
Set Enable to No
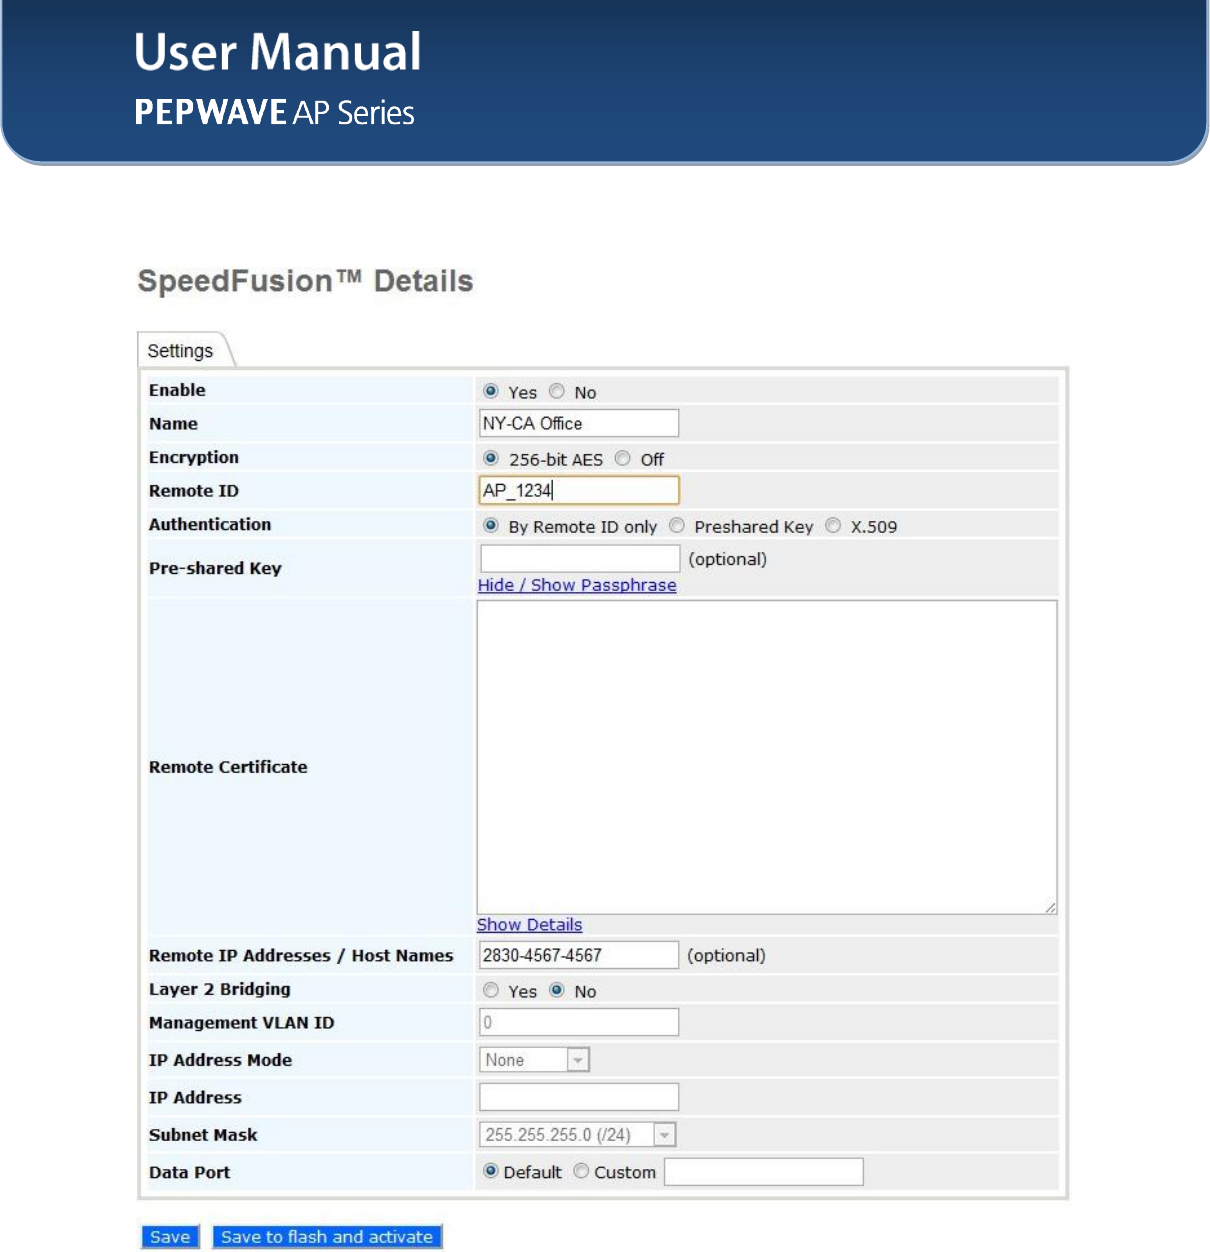tap(557, 391)
